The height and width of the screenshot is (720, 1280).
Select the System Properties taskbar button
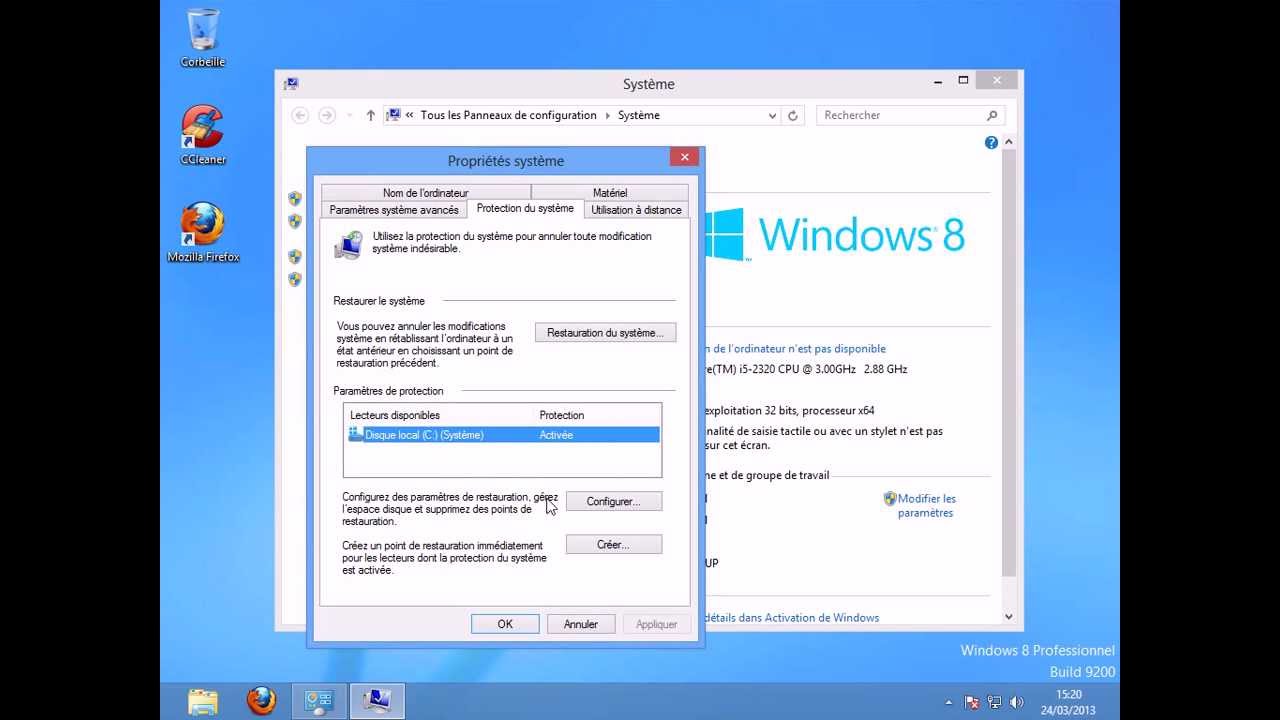pyautogui.click(x=377, y=701)
